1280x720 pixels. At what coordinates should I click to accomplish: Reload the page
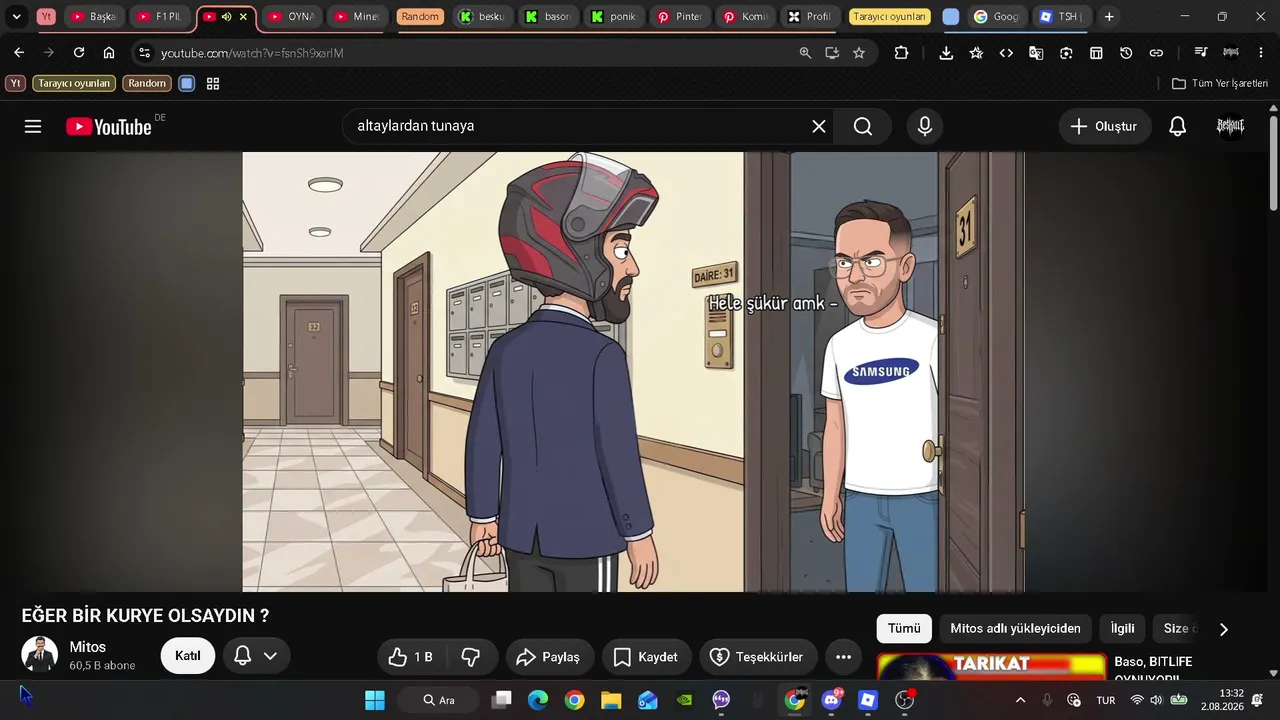(x=79, y=53)
